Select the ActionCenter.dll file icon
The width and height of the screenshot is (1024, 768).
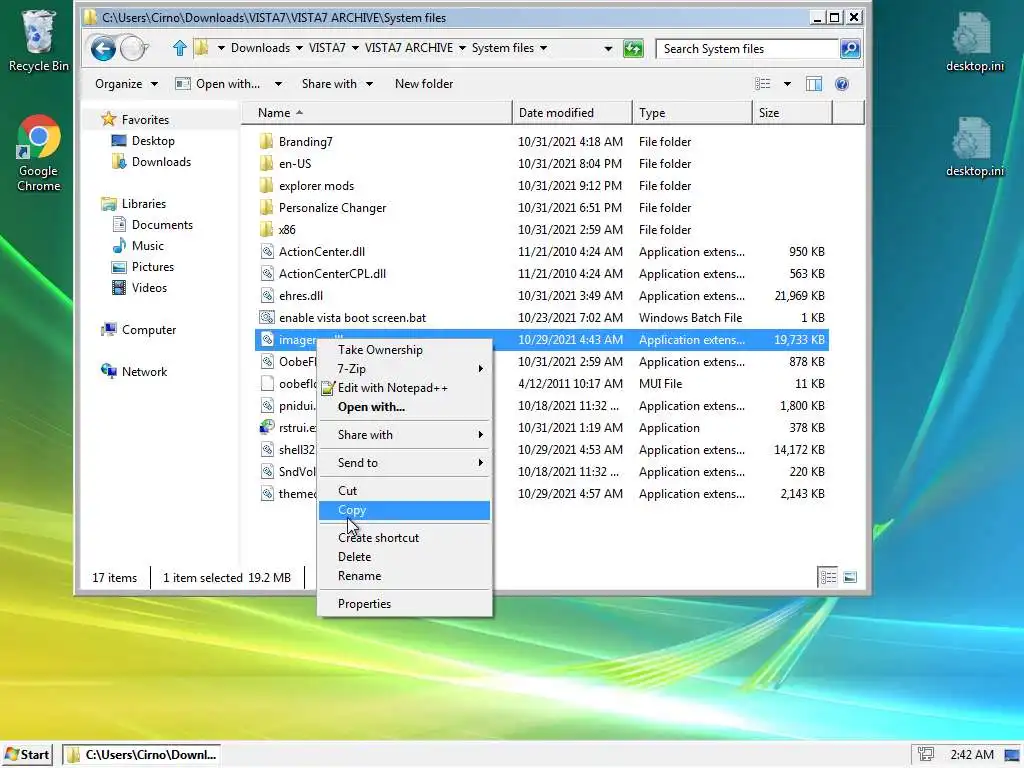click(x=266, y=251)
